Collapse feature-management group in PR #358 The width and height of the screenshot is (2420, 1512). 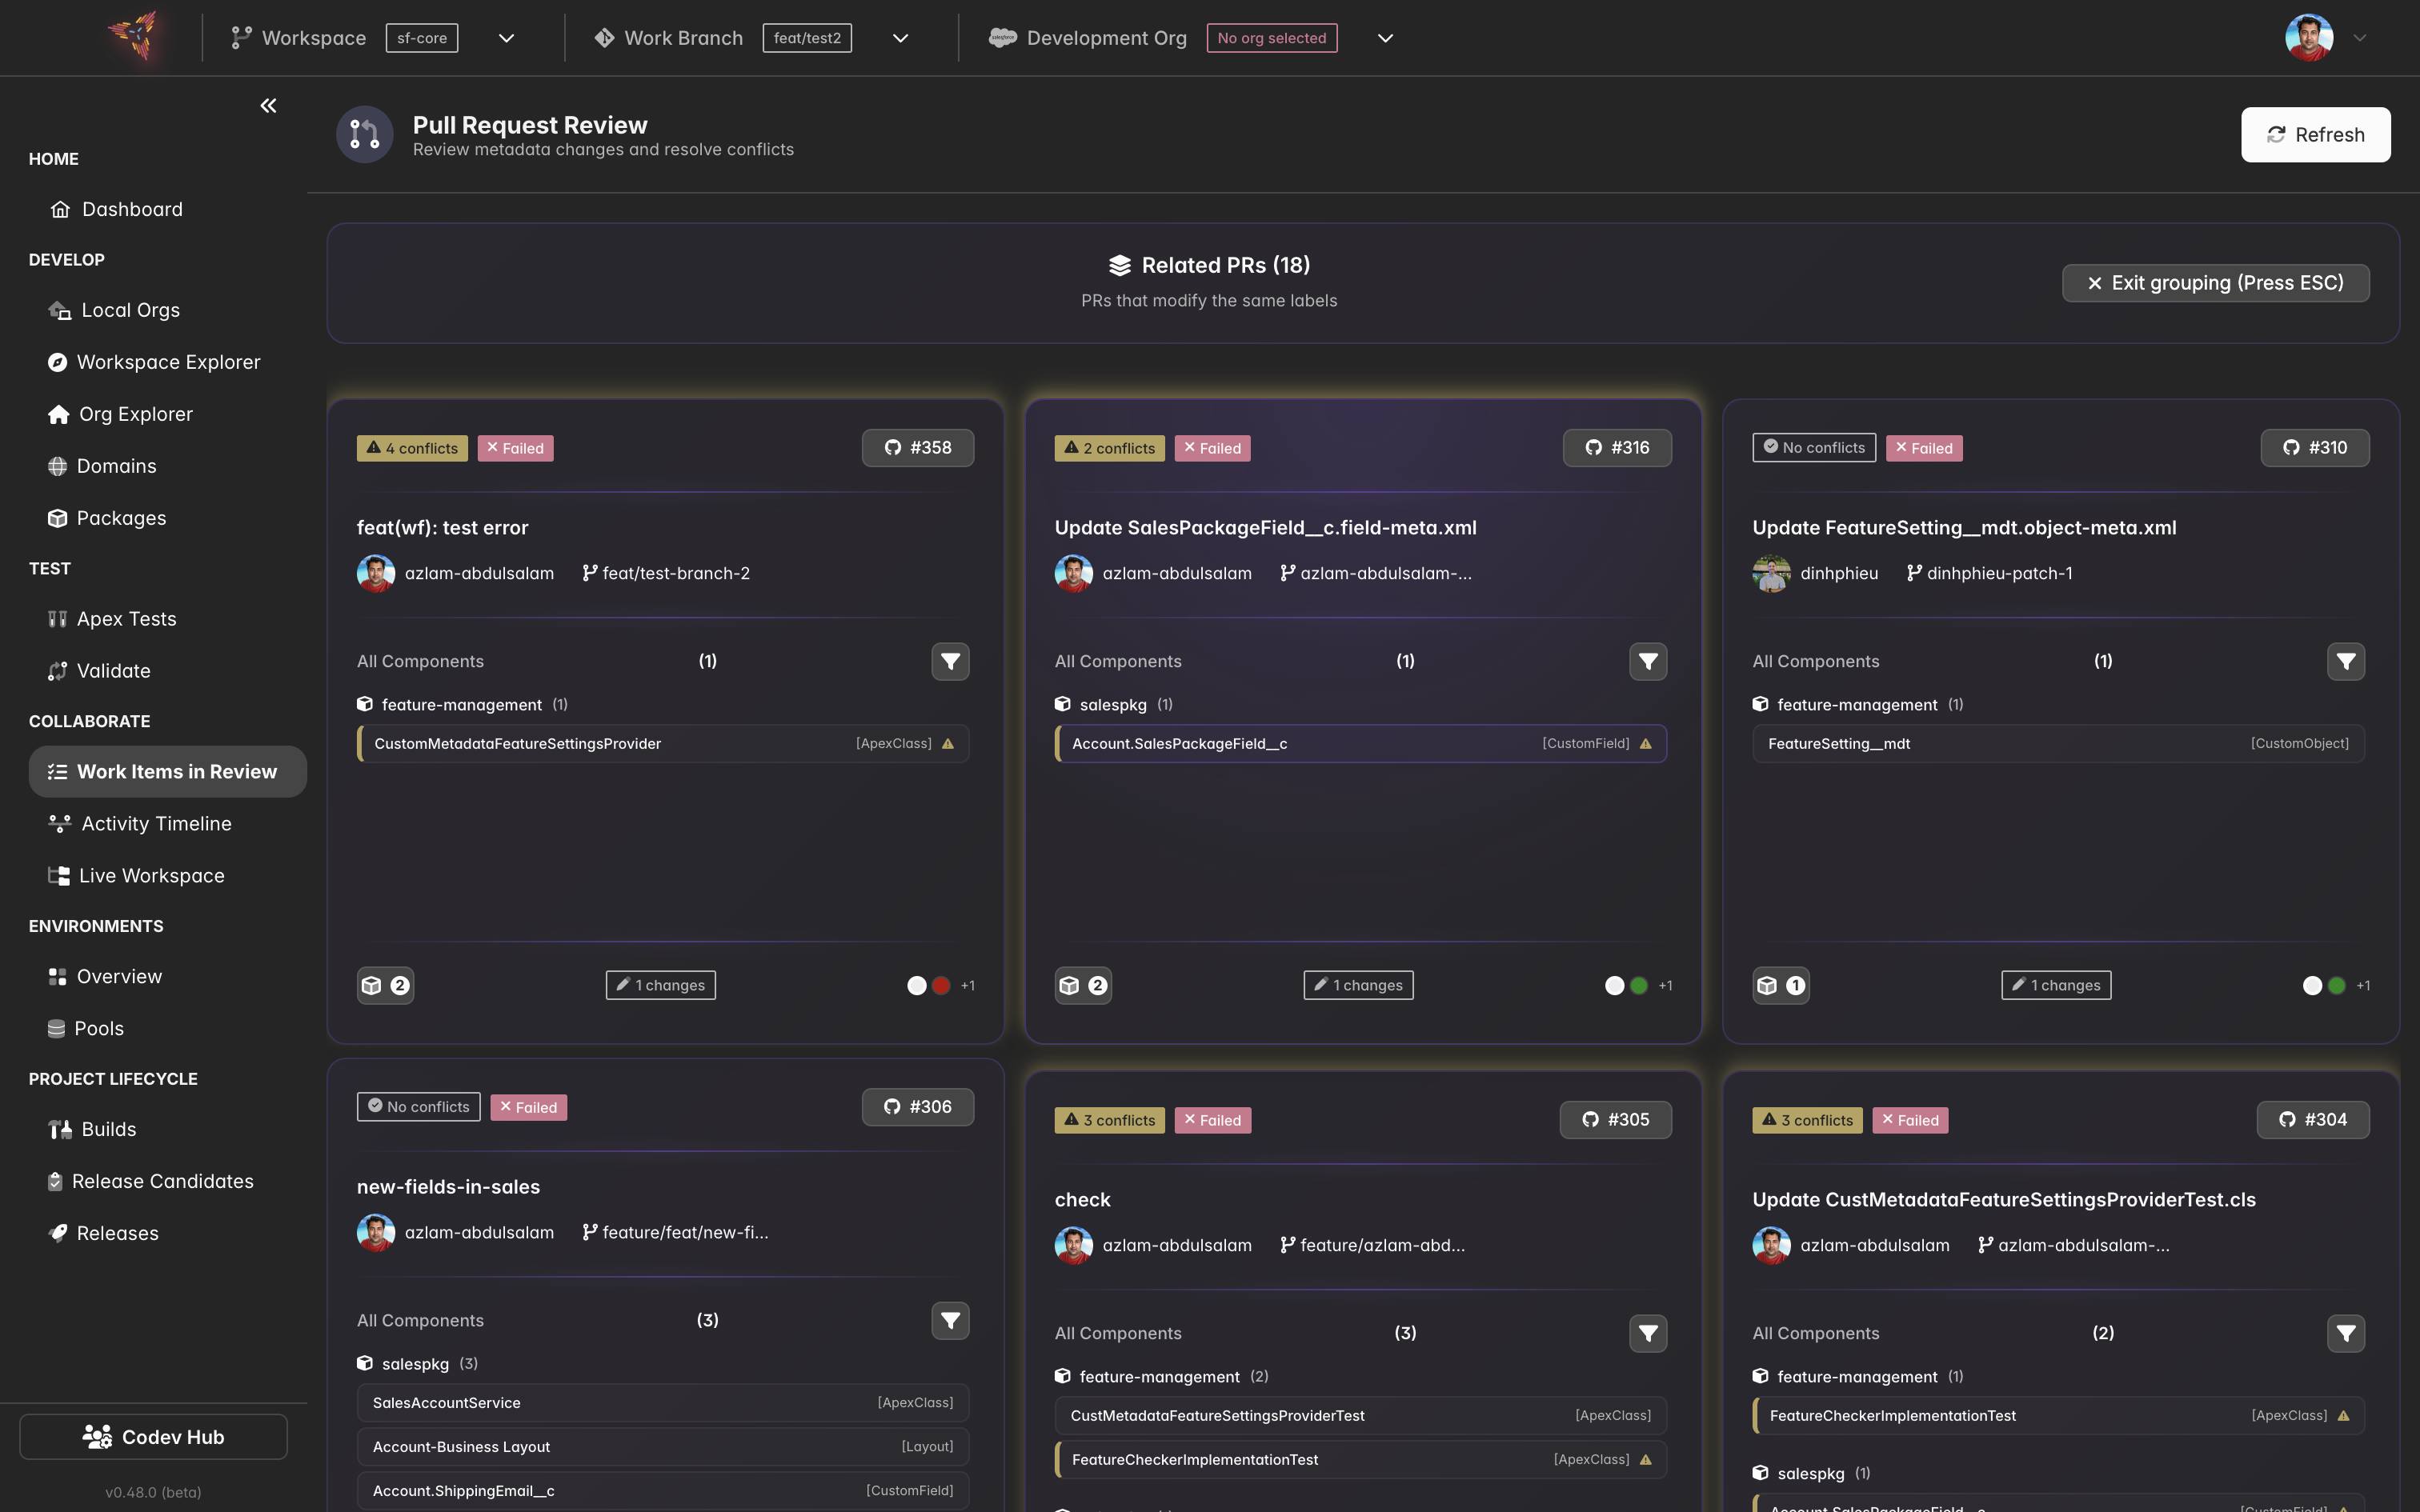[x=462, y=704]
